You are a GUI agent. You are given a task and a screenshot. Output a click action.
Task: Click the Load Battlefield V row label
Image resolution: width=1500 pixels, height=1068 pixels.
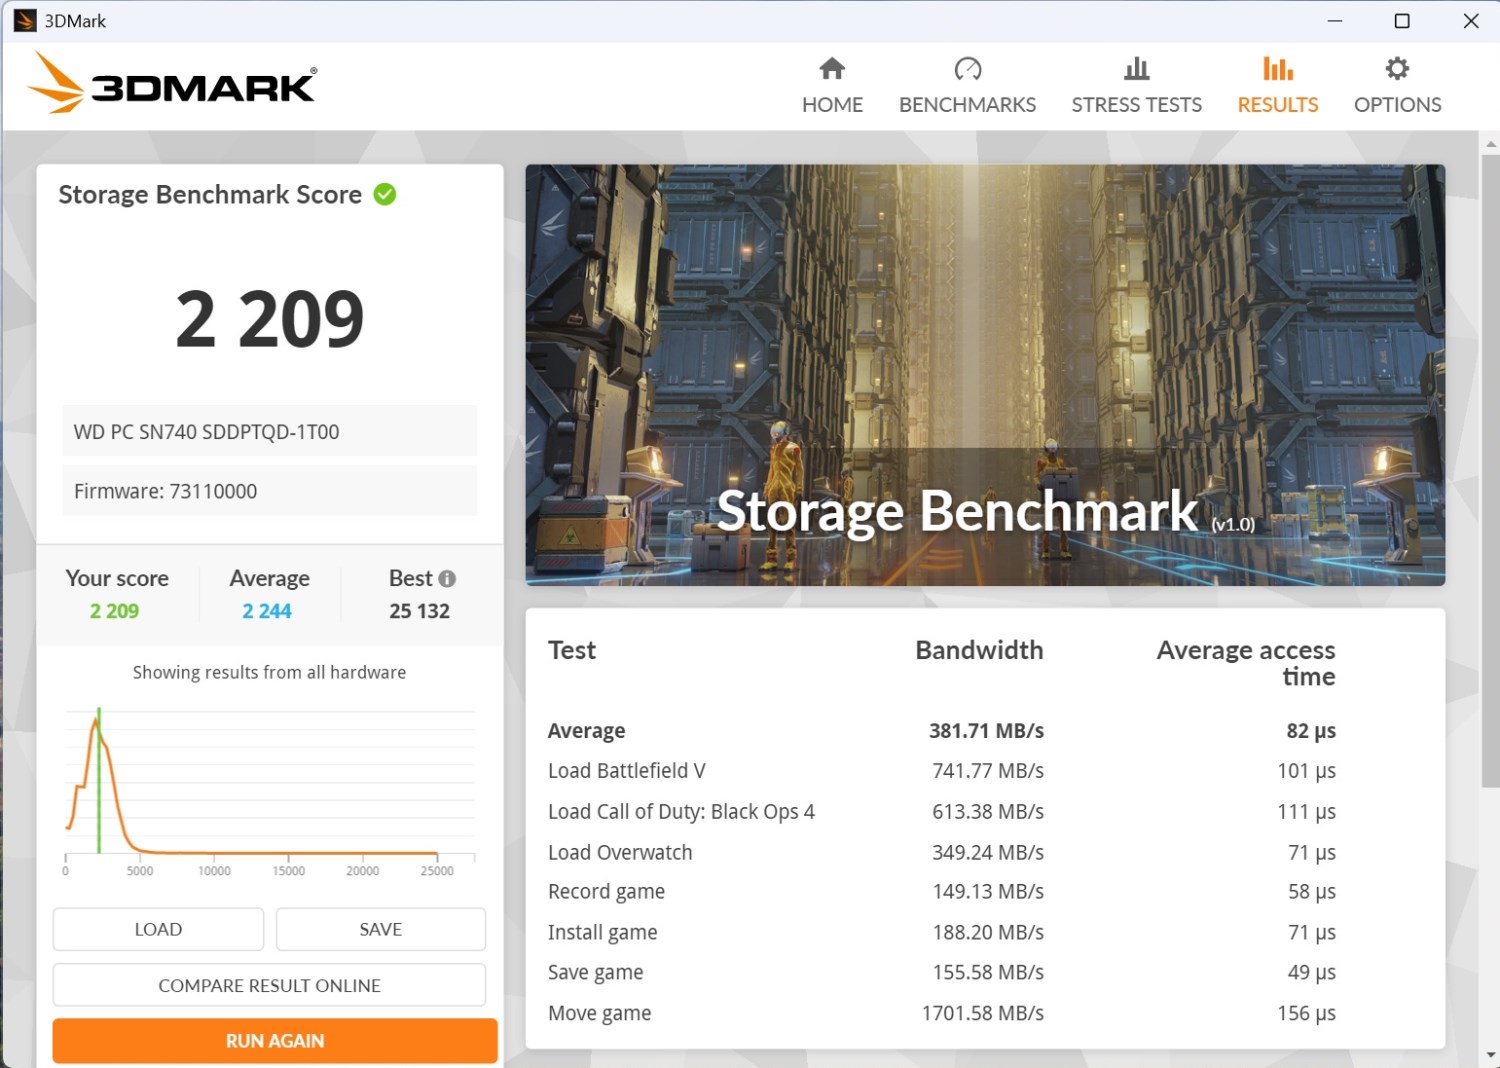click(627, 771)
